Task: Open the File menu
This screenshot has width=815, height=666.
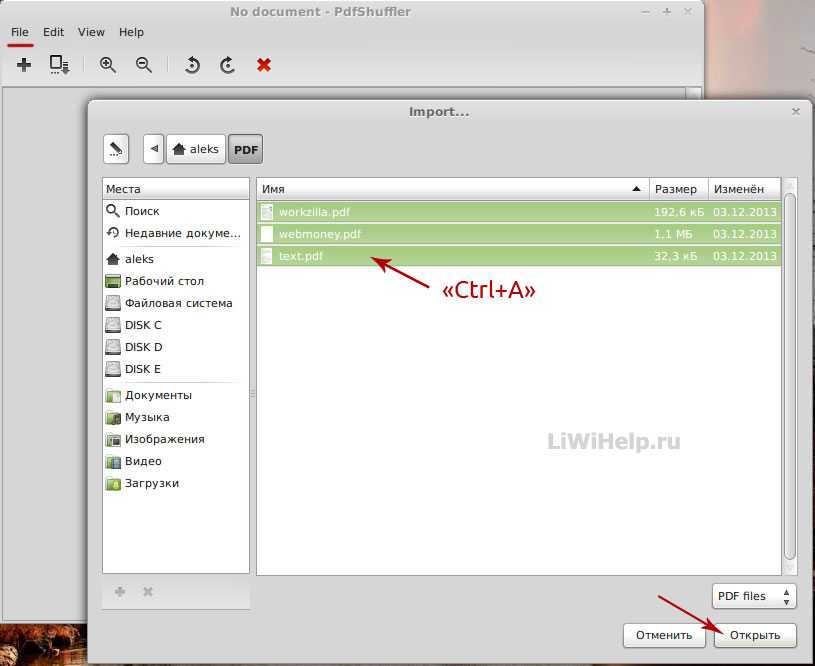Action: click(x=20, y=32)
